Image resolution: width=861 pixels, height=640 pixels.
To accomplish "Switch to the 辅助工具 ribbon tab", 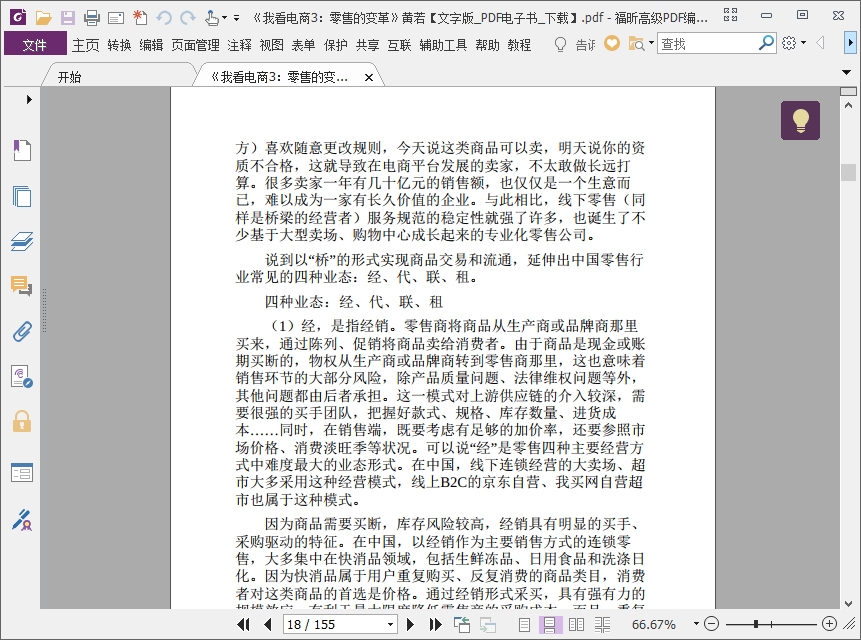I will pos(443,45).
